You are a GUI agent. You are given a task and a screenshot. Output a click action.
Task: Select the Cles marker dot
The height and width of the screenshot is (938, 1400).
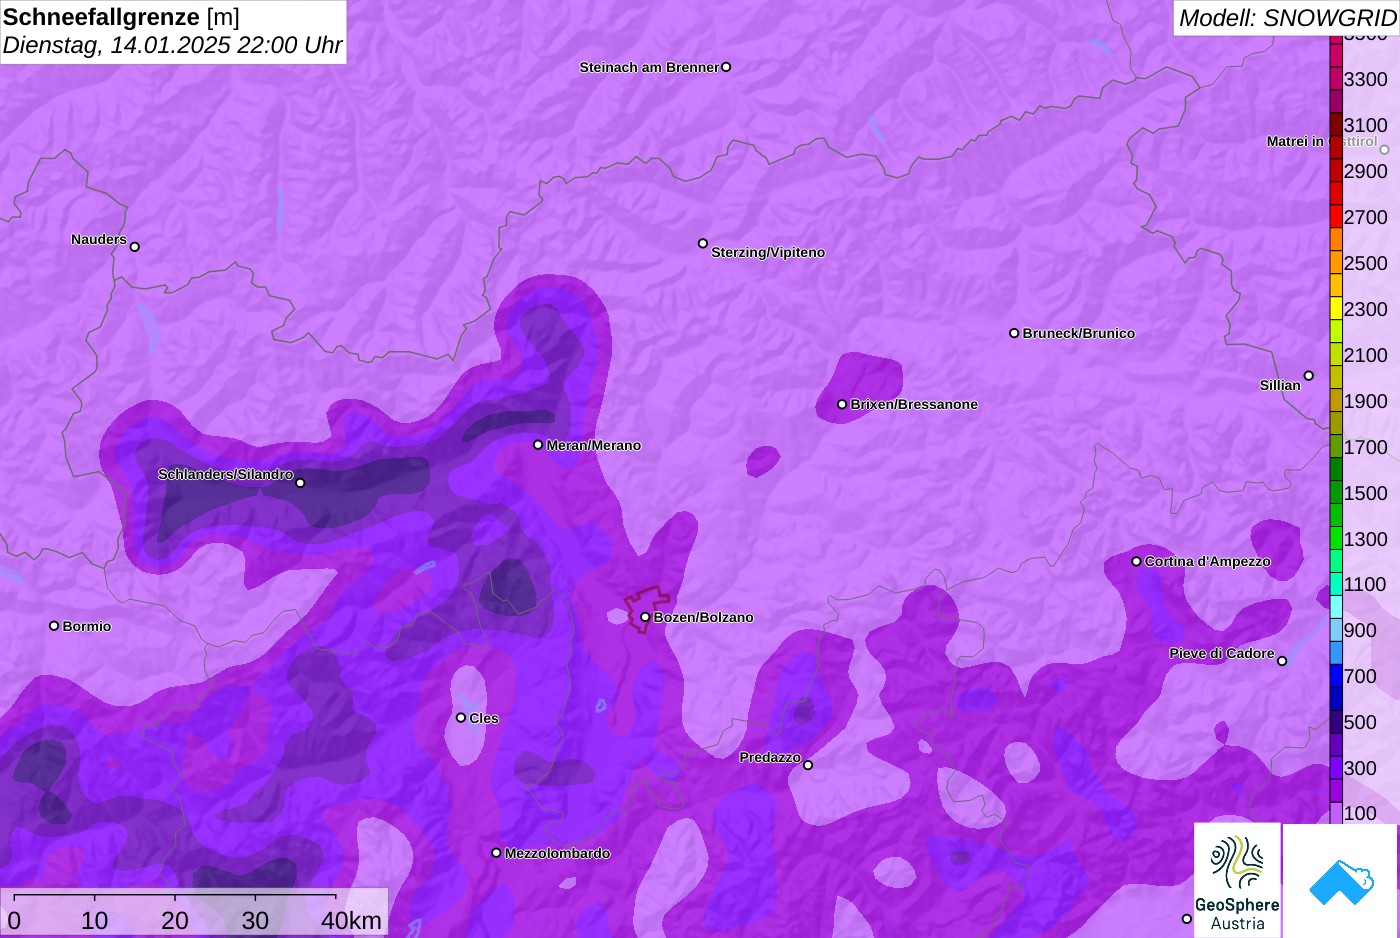coord(461,718)
